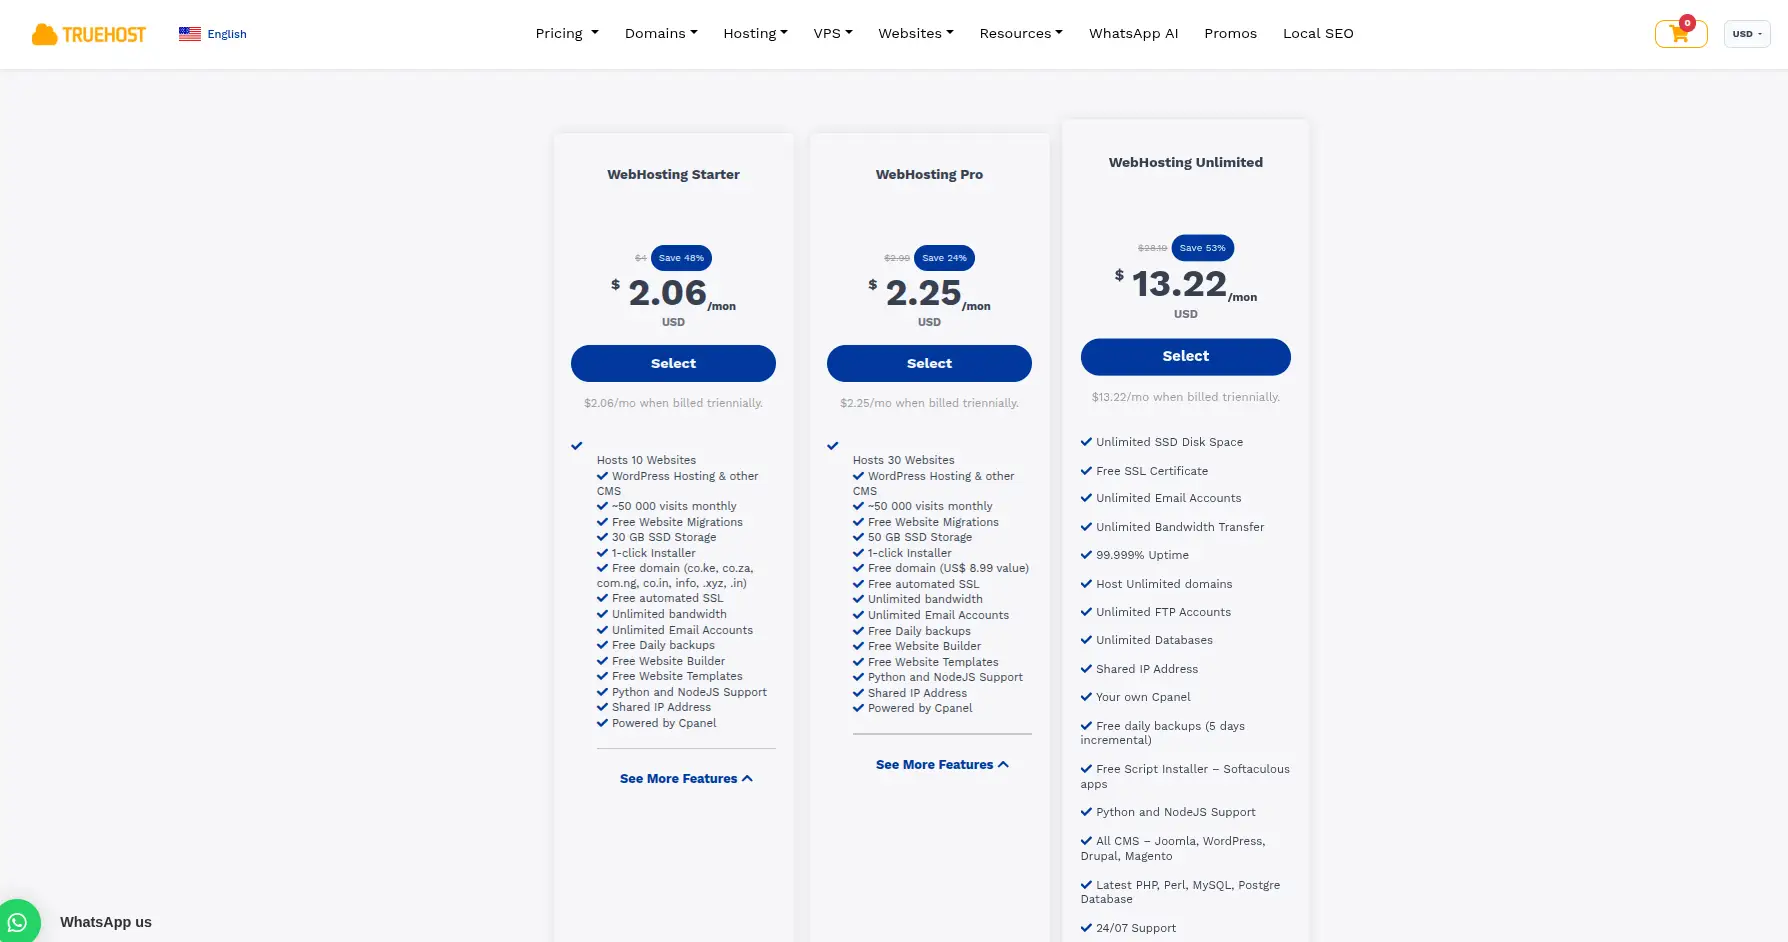Image resolution: width=1788 pixels, height=942 pixels.
Task: Click the Save 48% badge
Action: tap(681, 258)
